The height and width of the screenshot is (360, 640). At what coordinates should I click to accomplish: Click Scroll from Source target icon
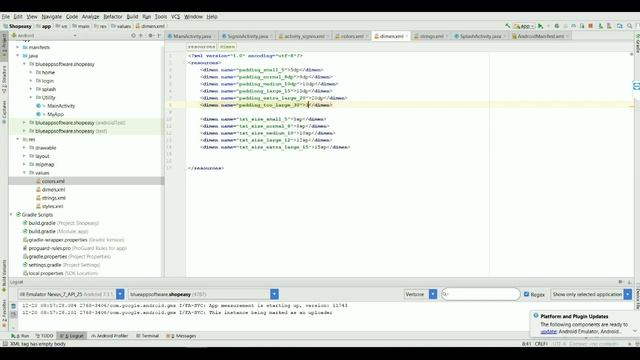coord(133,36)
